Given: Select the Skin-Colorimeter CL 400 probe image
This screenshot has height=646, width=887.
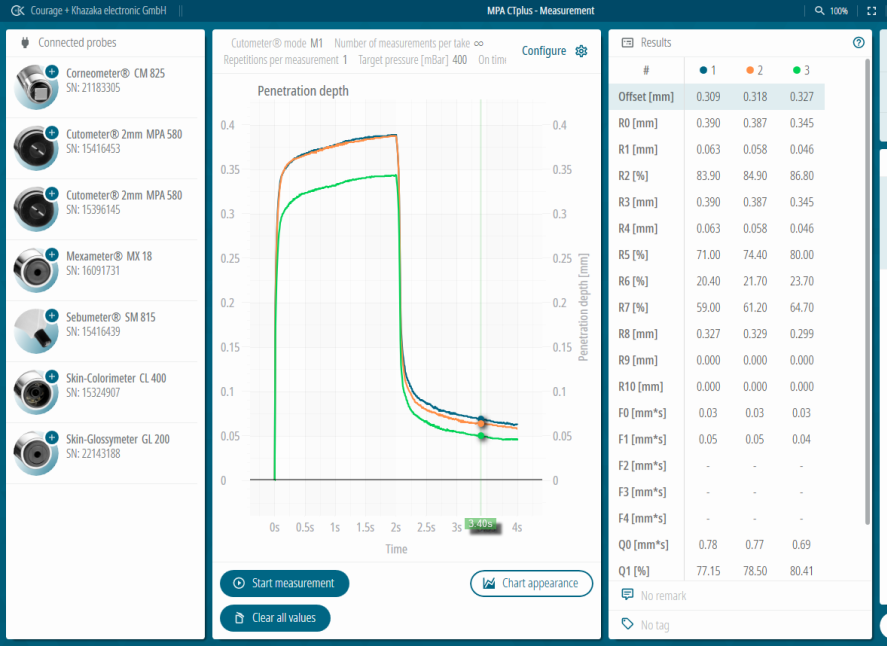Looking at the screenshot, I should [36, 393].
